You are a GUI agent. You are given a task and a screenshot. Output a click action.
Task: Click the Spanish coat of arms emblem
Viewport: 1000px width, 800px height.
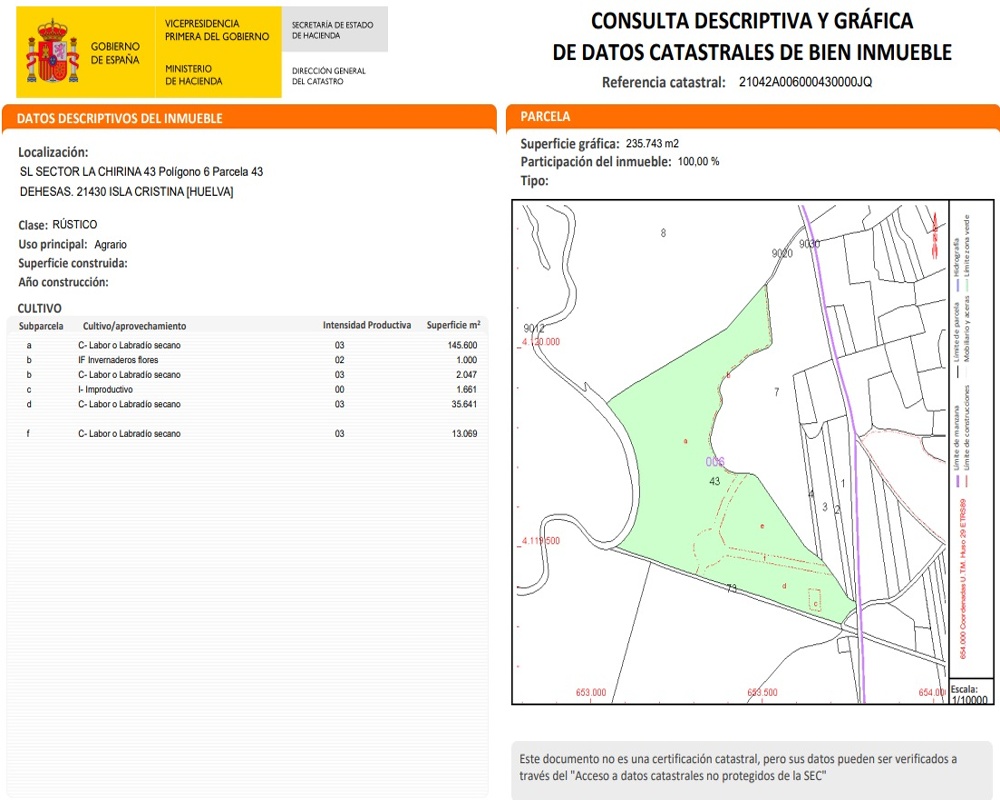[x=52, y=51]
